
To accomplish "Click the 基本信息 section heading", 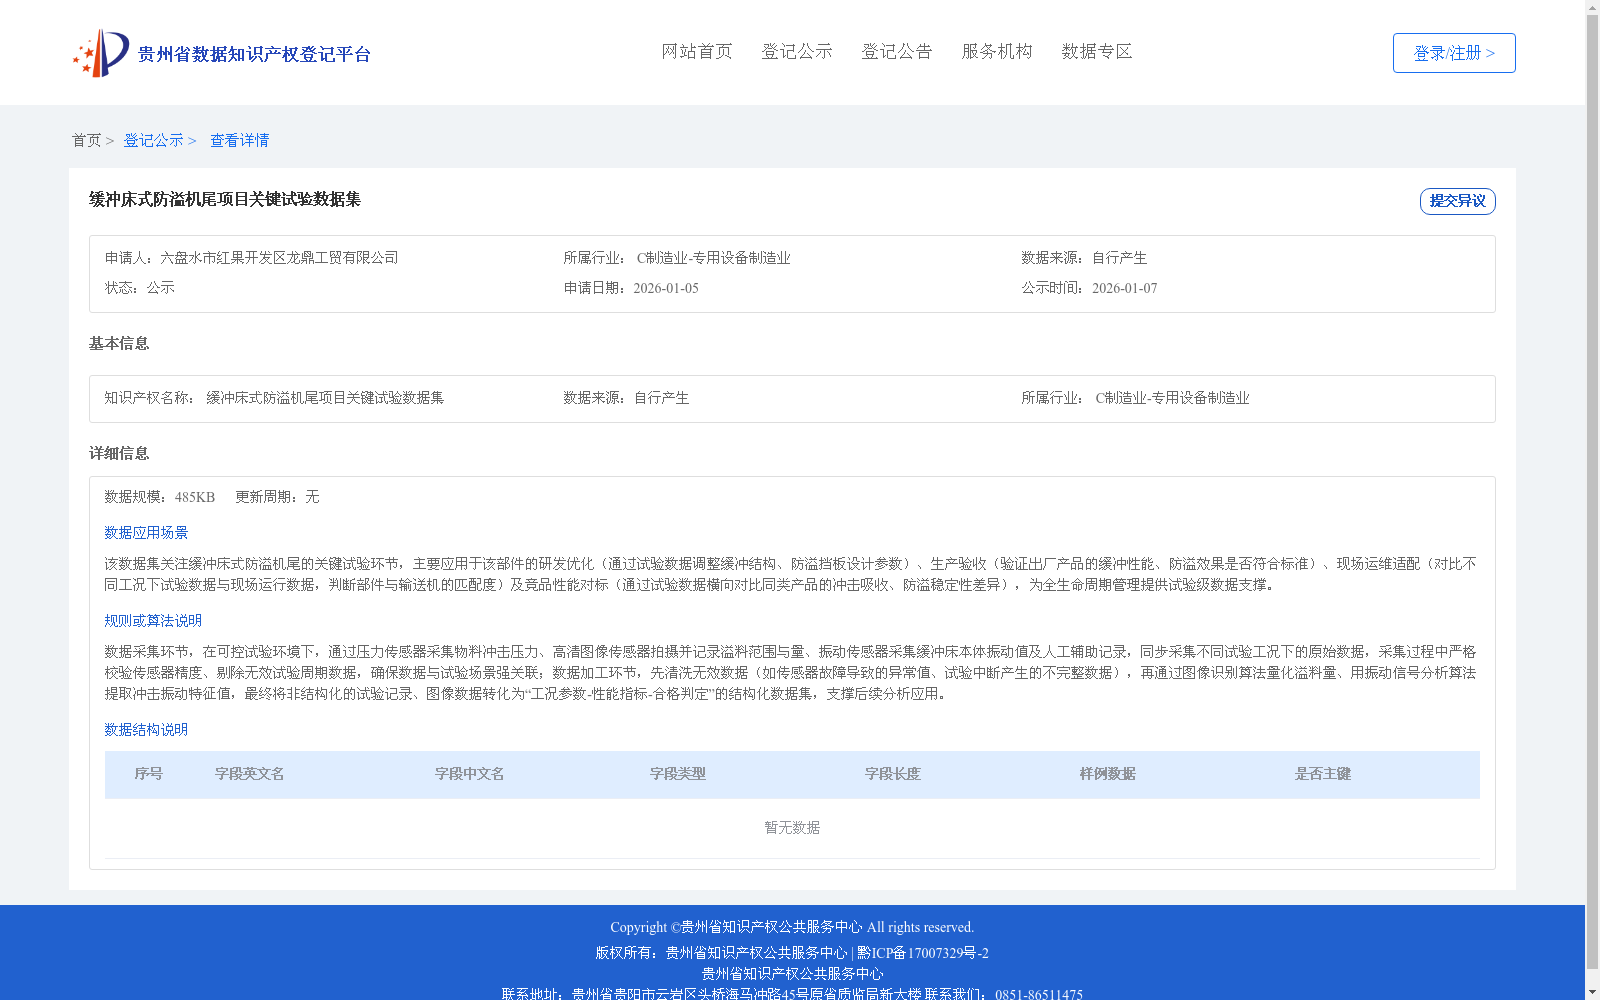I will tap(119, 344).
